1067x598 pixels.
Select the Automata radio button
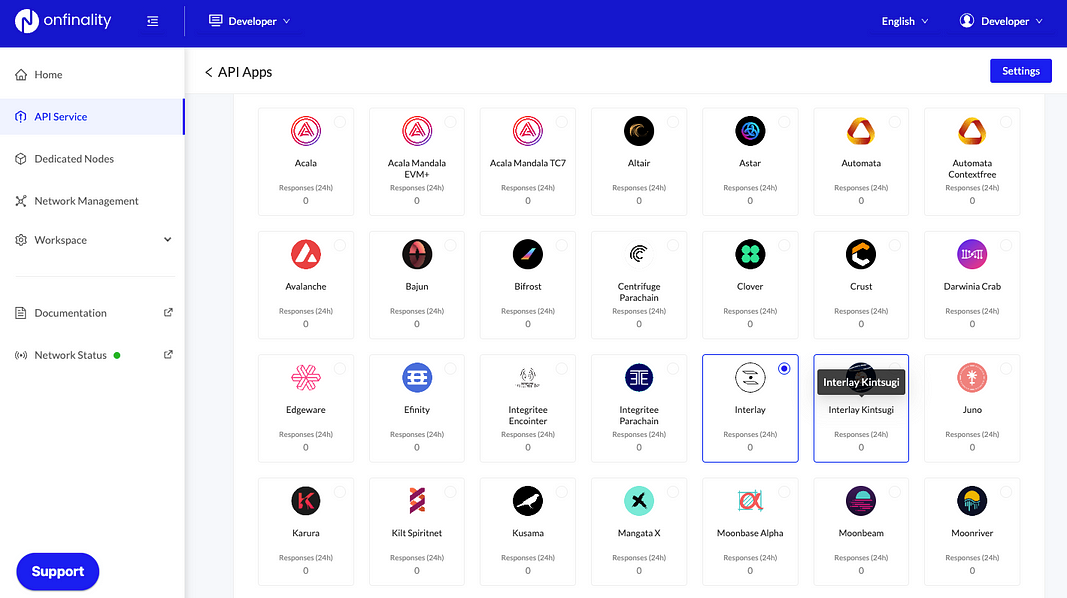pyautogui.click(x=895, y=122)
